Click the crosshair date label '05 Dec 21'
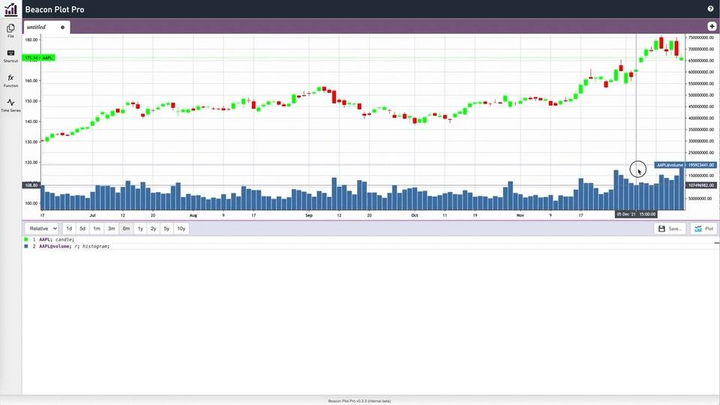 click(636, 214)
